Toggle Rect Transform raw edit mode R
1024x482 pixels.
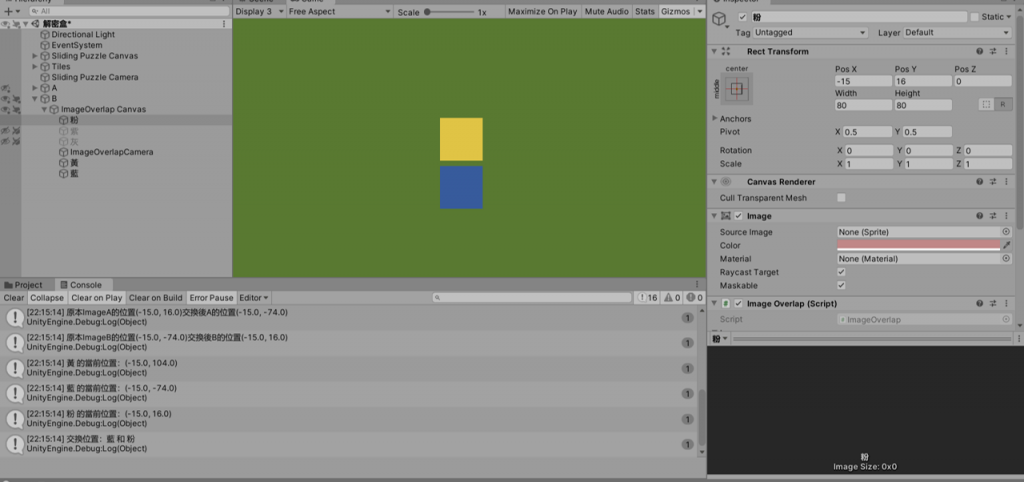(x=1002, y=104)
